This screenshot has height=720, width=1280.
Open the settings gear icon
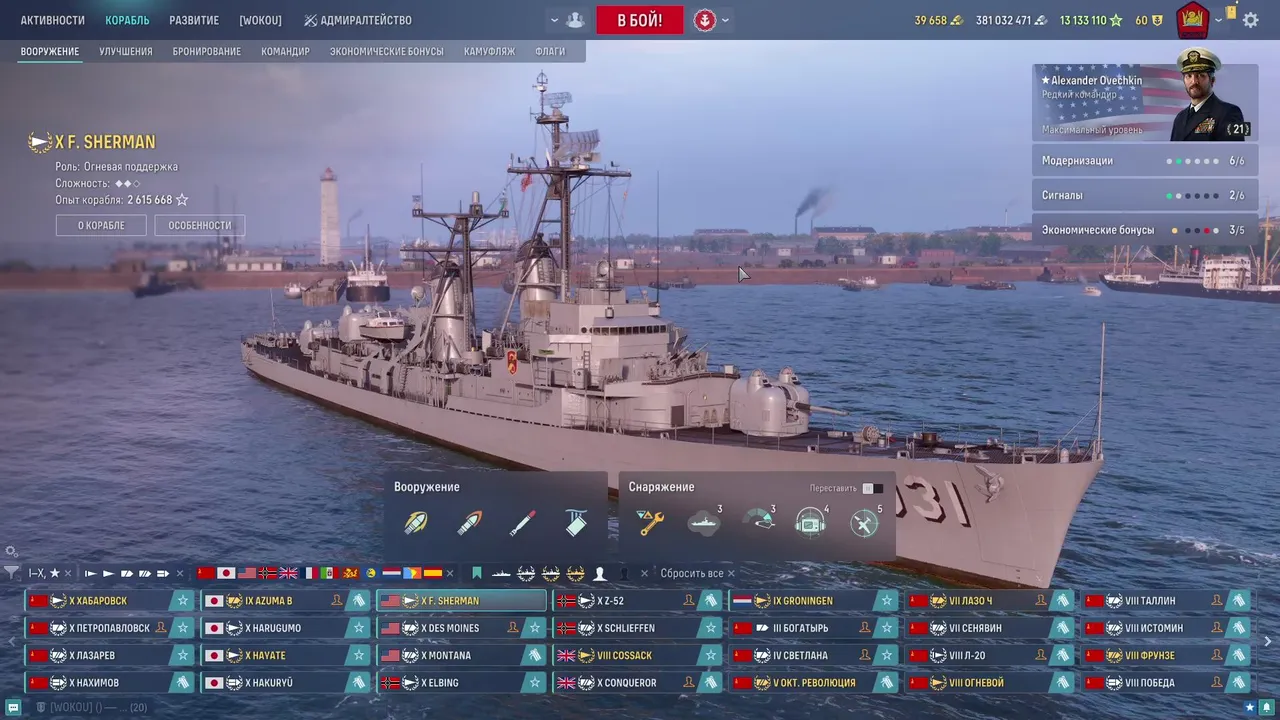pyautogui.click(x=1250, y=20)
